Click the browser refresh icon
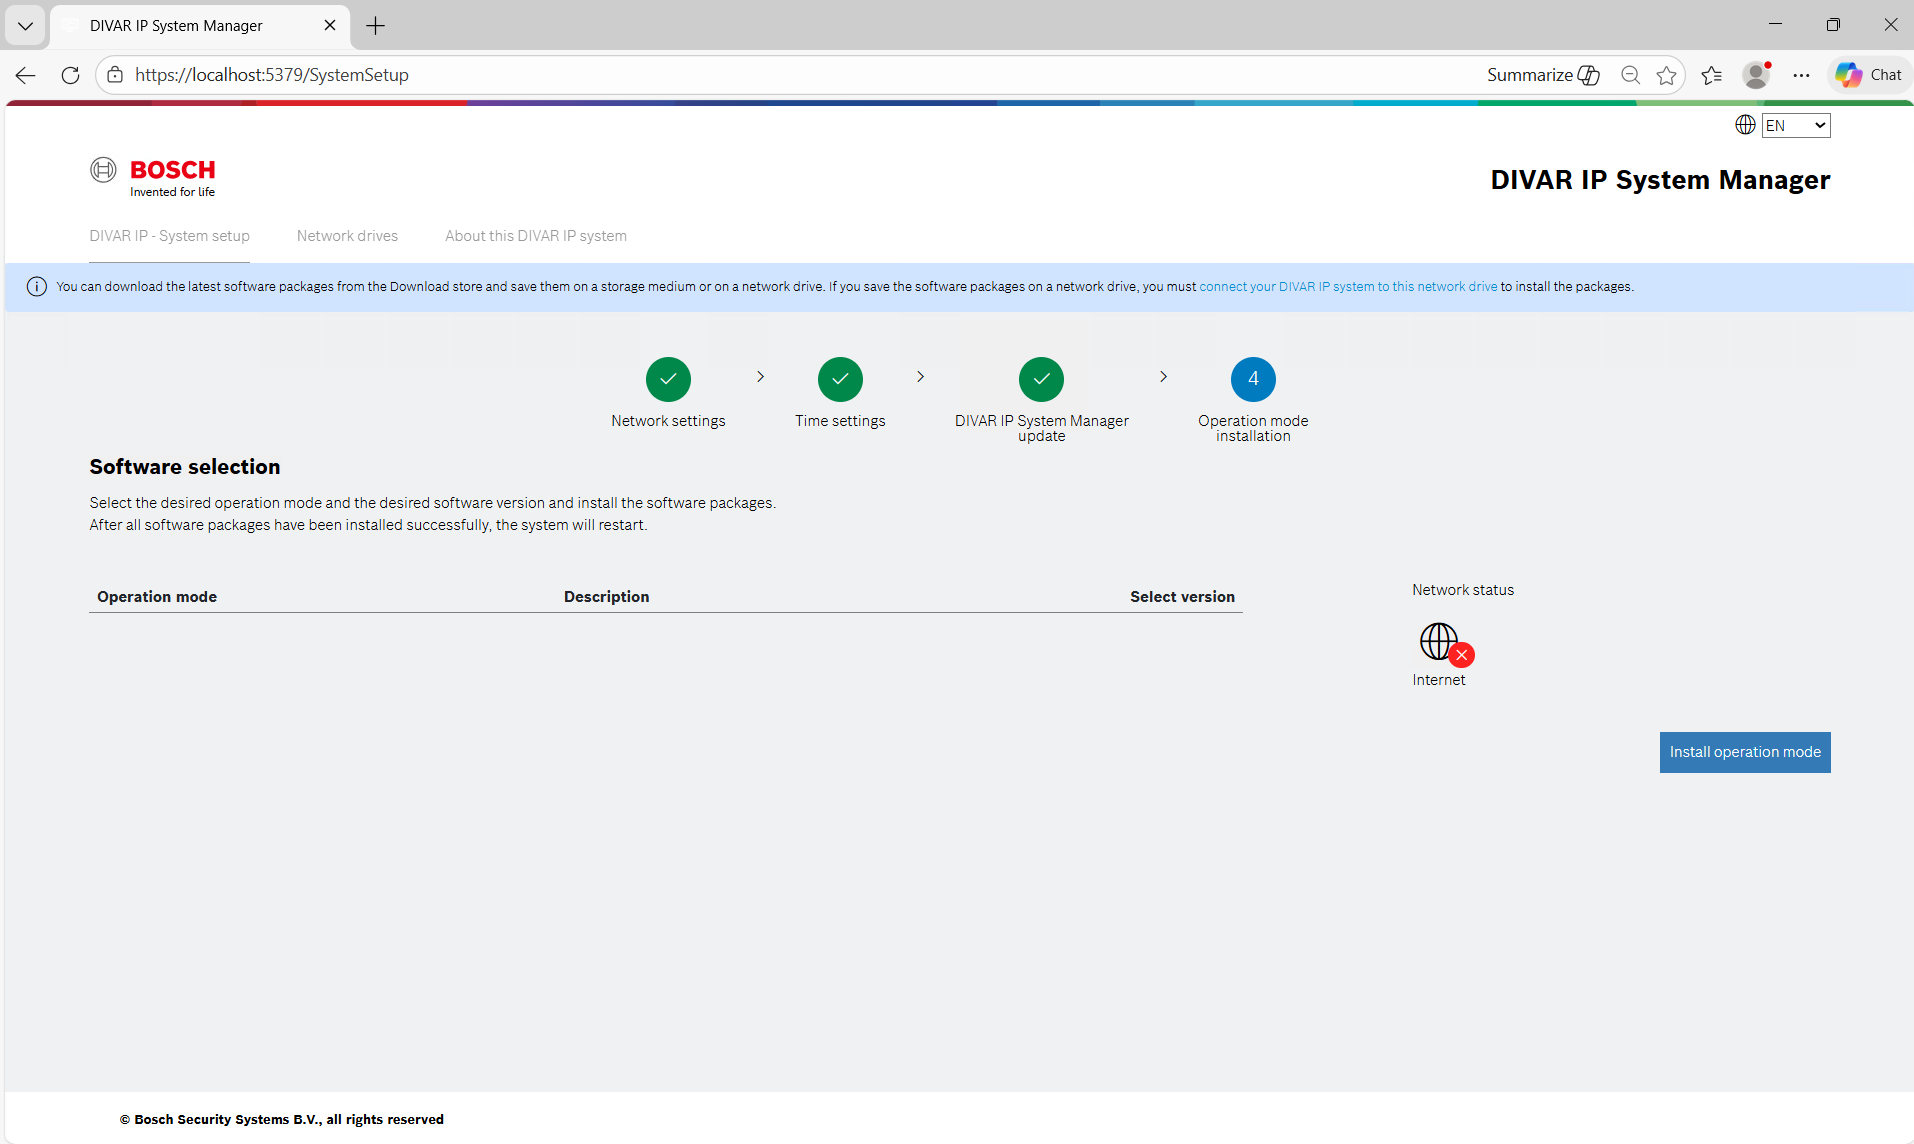The height and width of the screenshot is (1144, 1914). tap(70, 75)
